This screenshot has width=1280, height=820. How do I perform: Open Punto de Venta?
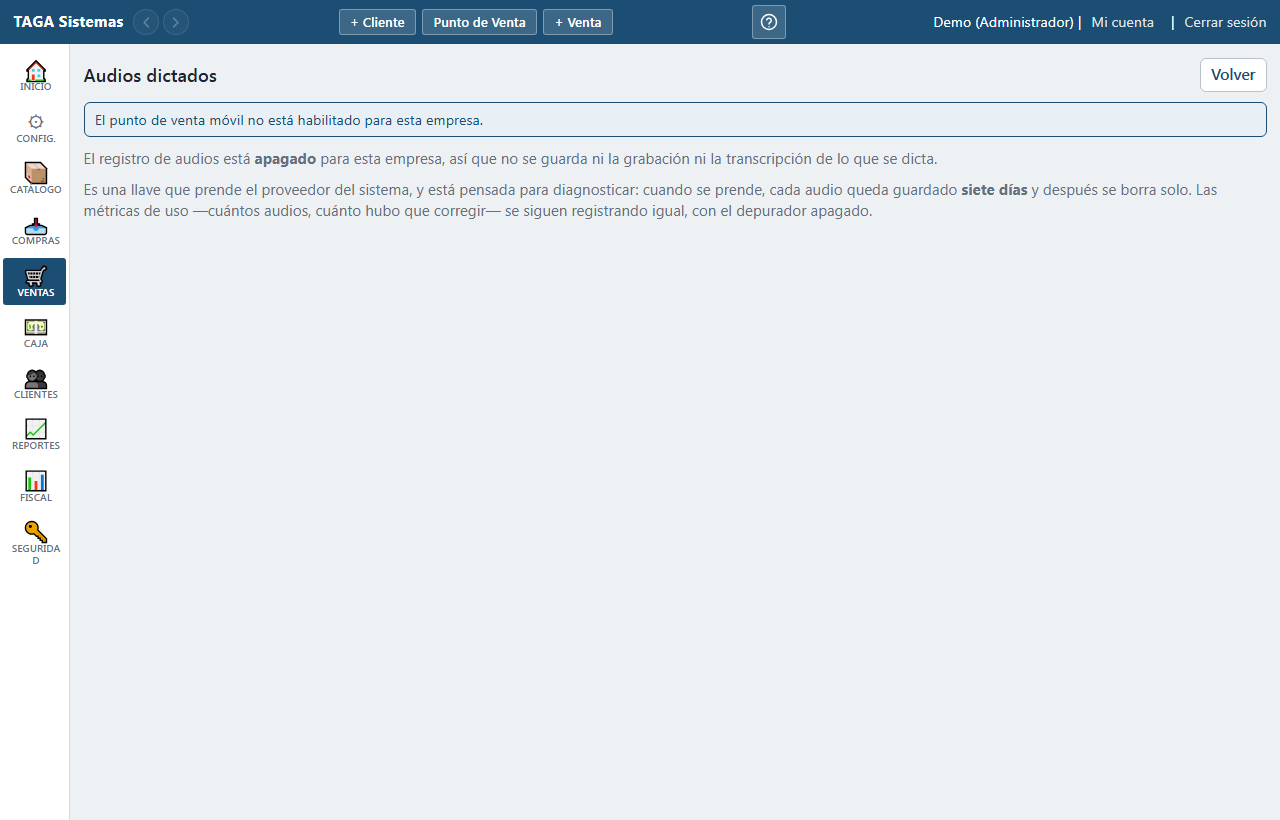click(x=479, y=22)
